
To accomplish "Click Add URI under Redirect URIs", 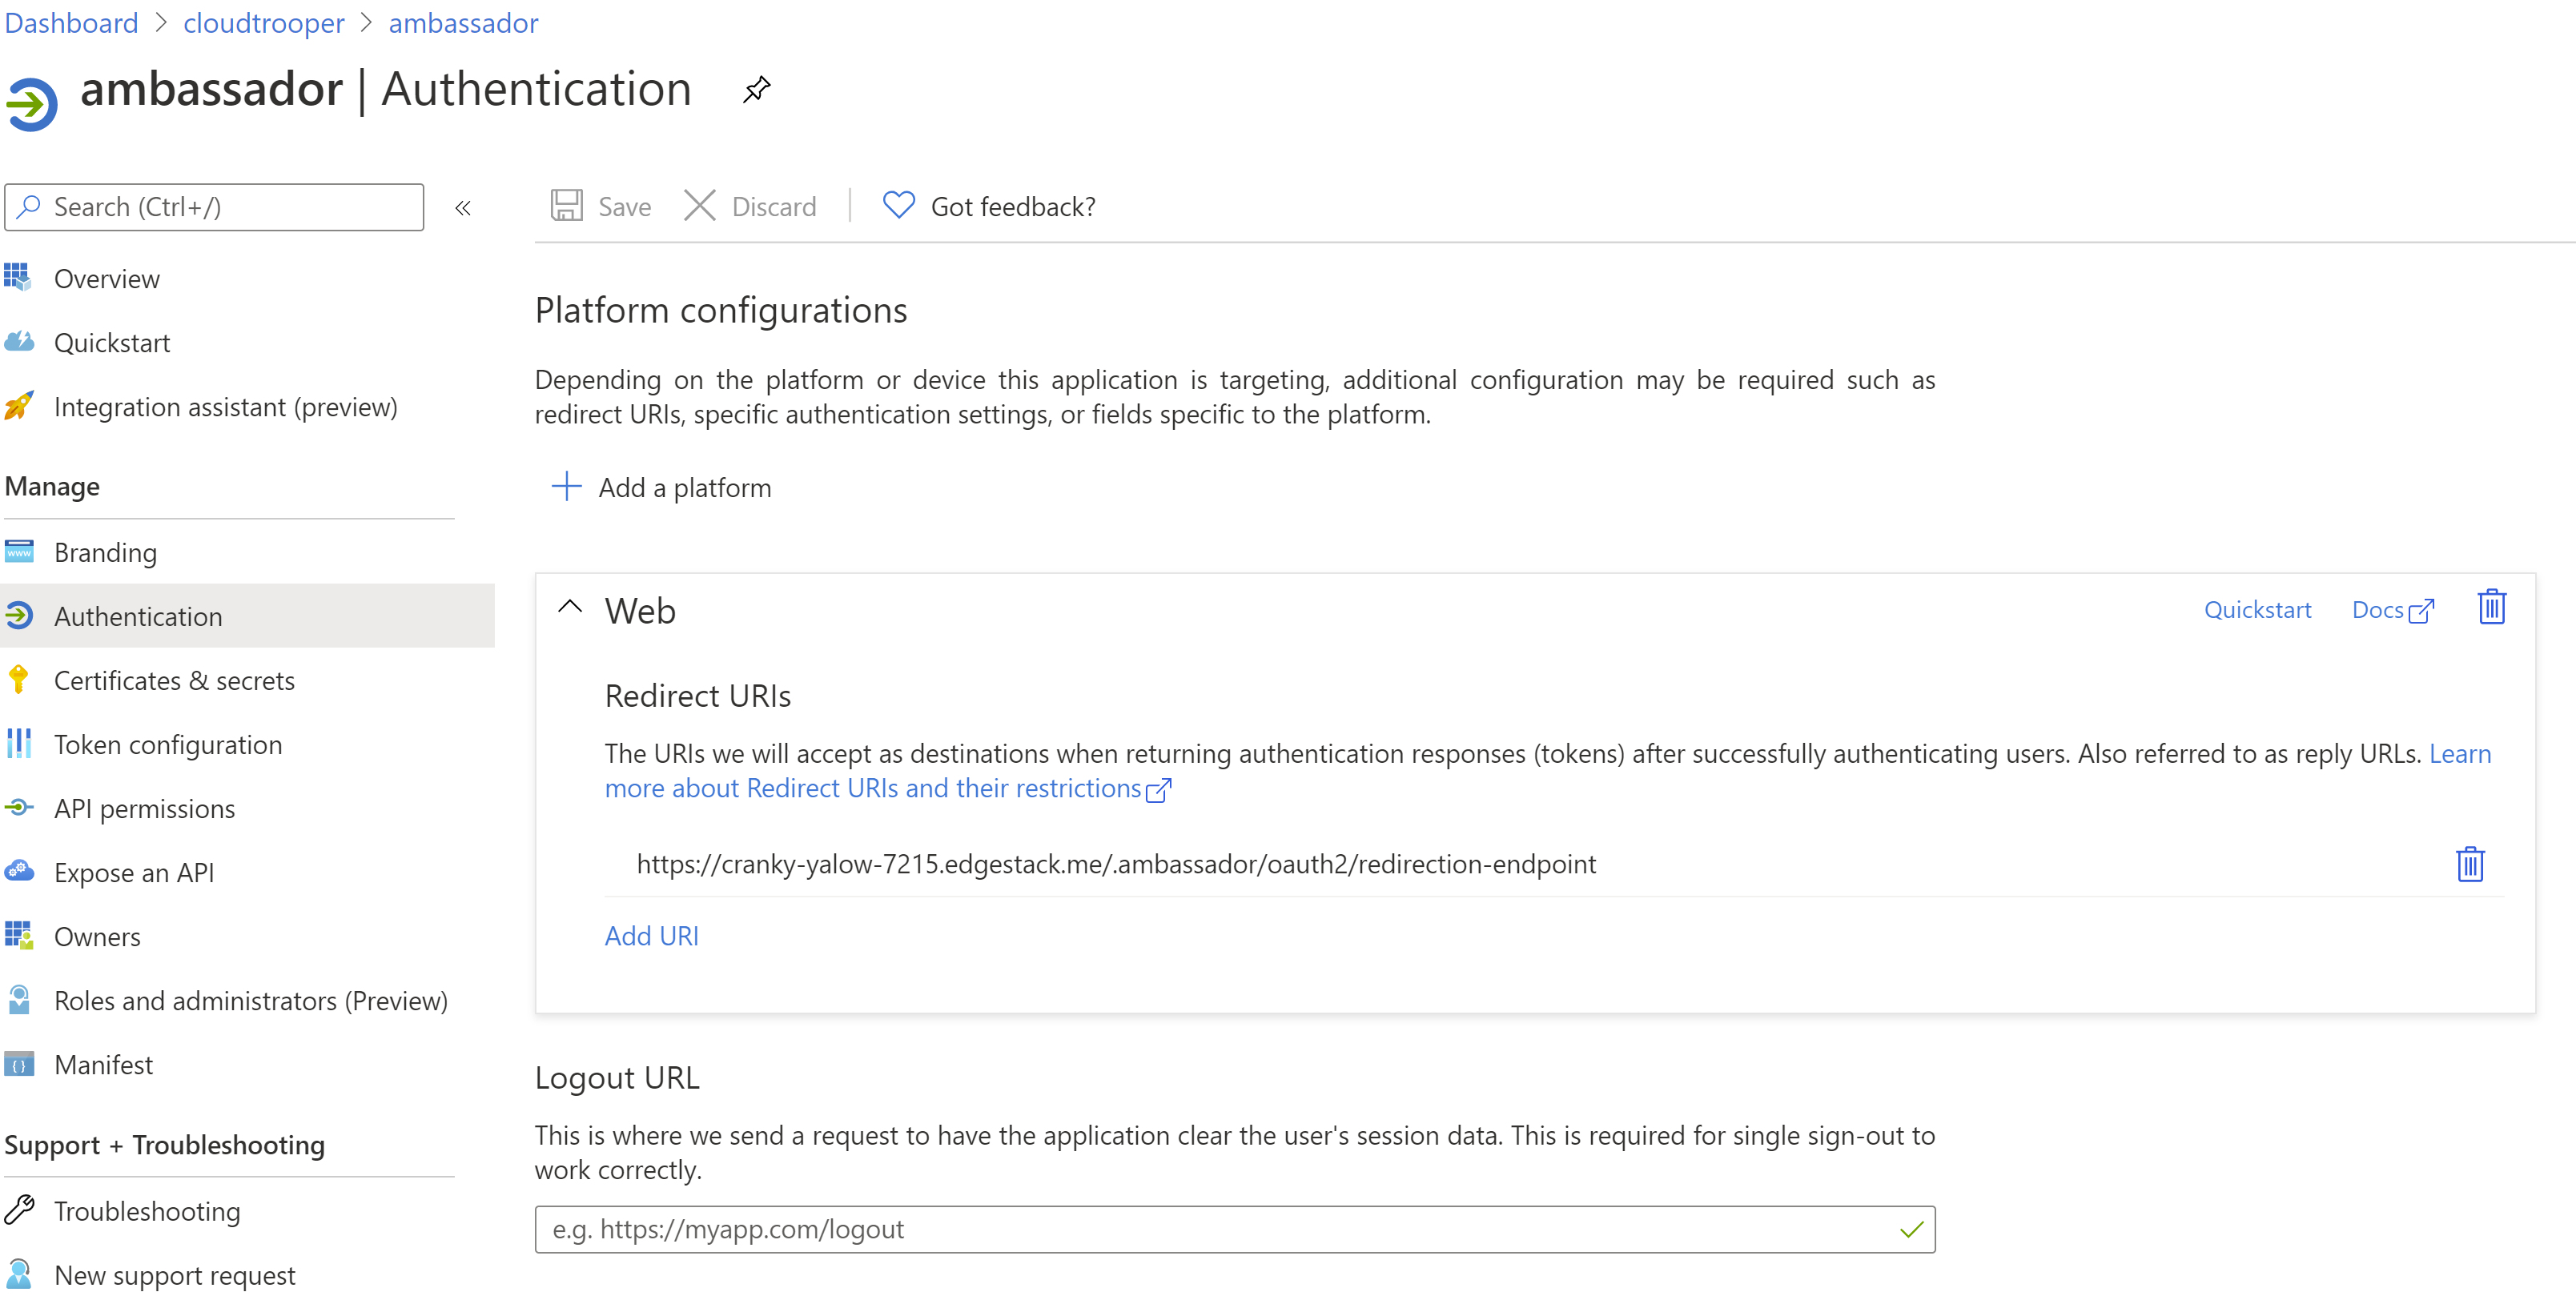I will coord(651,936).
